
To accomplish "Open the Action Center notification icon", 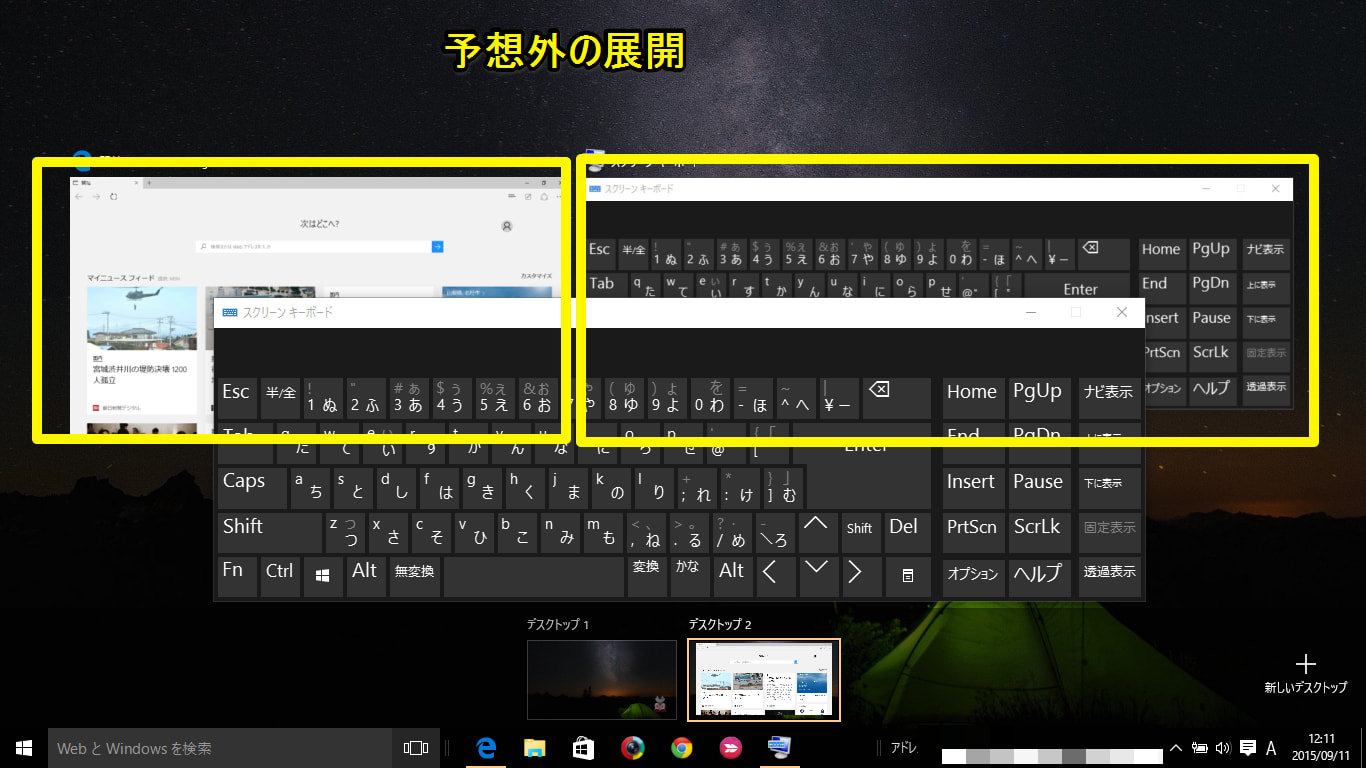I will (1247, 748).
